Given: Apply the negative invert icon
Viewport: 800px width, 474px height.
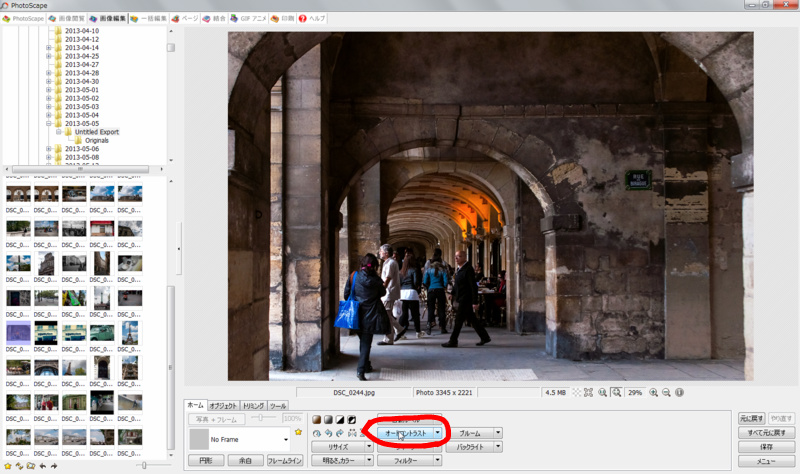Looking at the screenshot, I should pyautogui.click(x=352, y=419).
